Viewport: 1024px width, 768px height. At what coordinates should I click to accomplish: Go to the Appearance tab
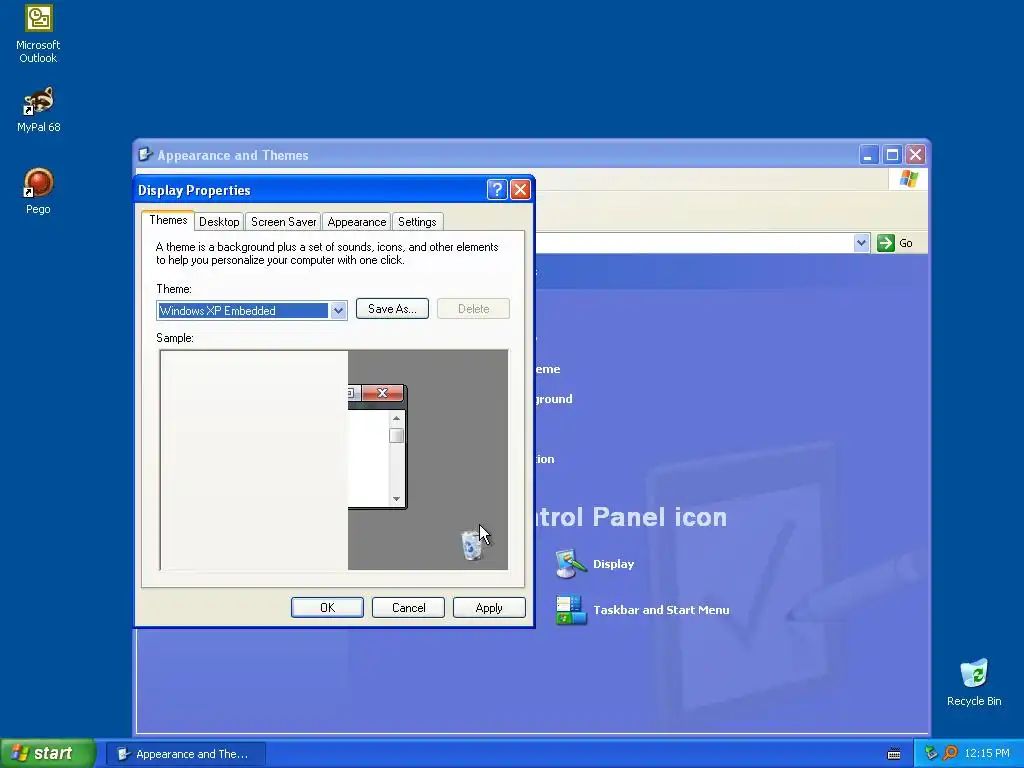point(357,222)
